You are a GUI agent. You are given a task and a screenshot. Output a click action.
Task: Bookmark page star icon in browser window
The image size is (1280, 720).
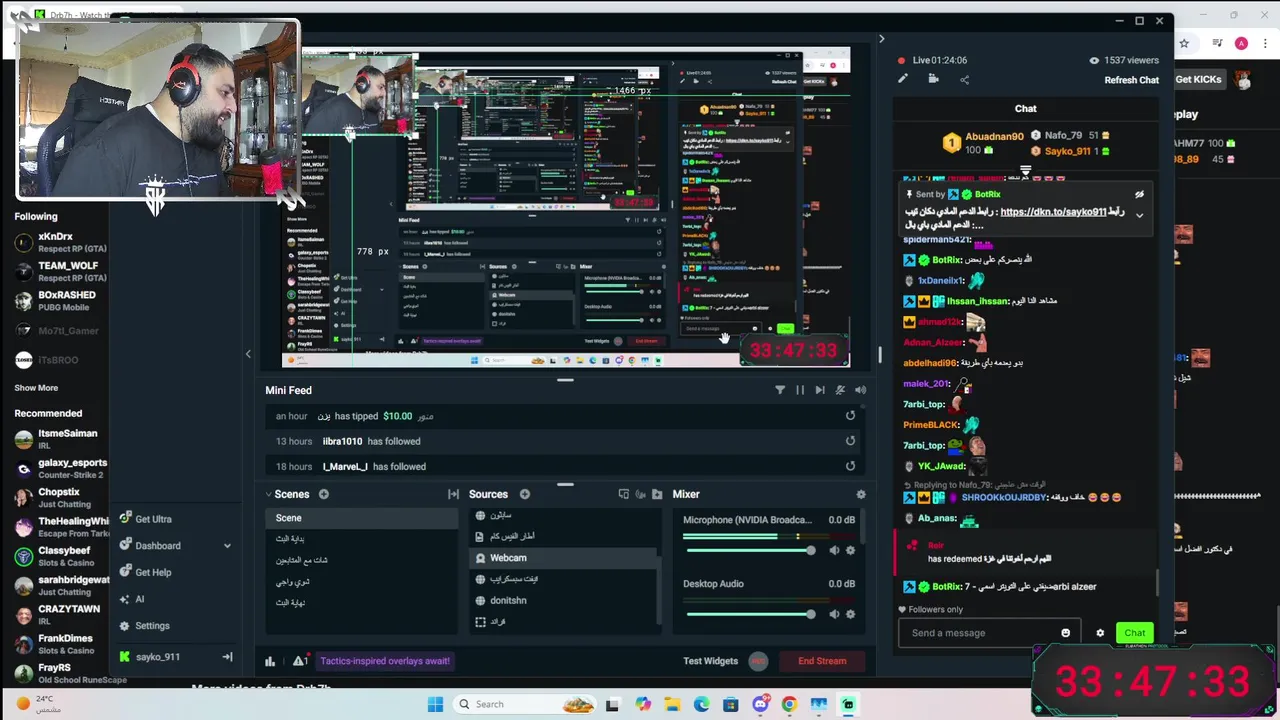[x=1184, y=43]
